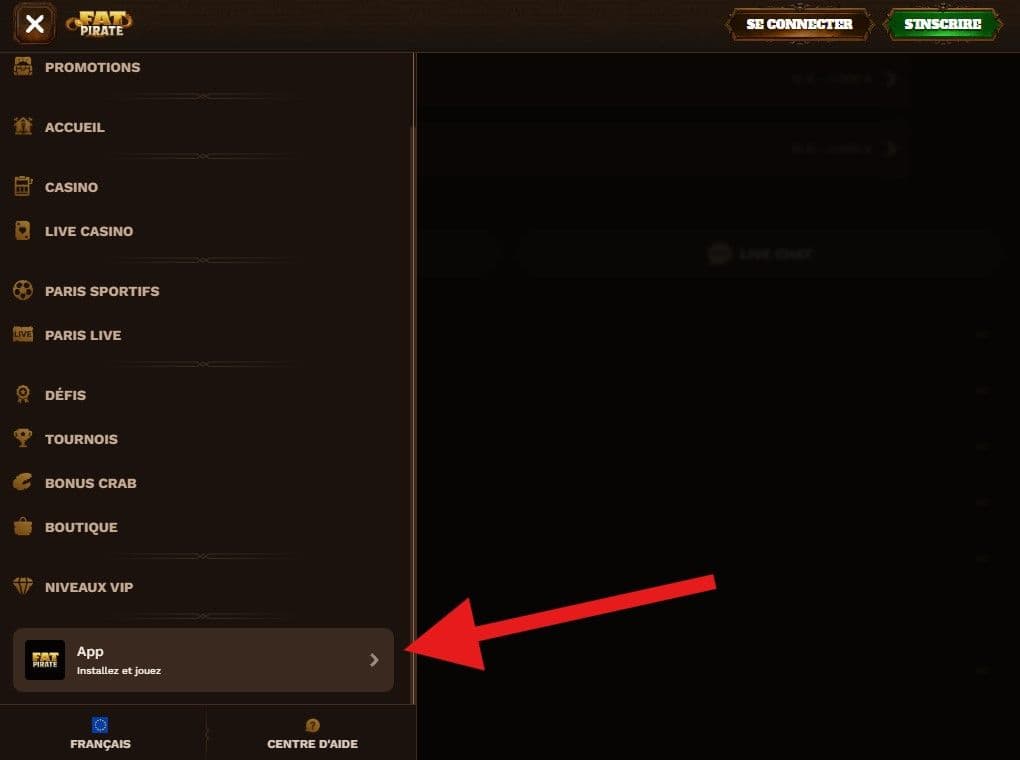Click the Bonus Crab claw icon
1020x760 pixels.
tap(23, 482)
